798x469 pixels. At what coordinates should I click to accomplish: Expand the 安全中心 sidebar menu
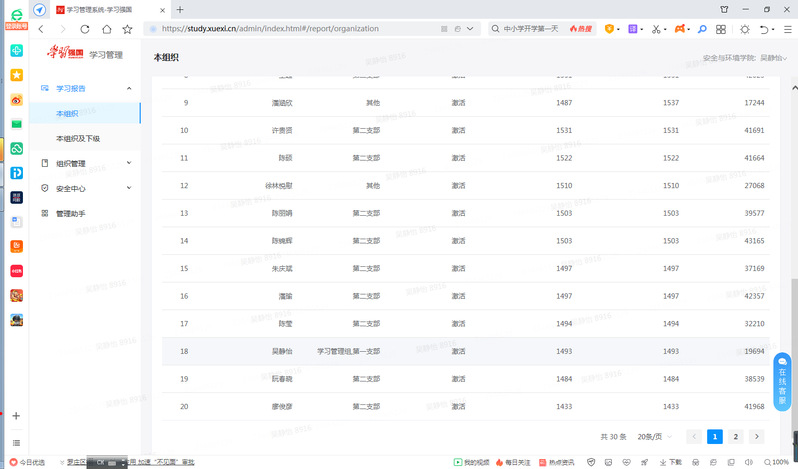(x=129, y=188)
